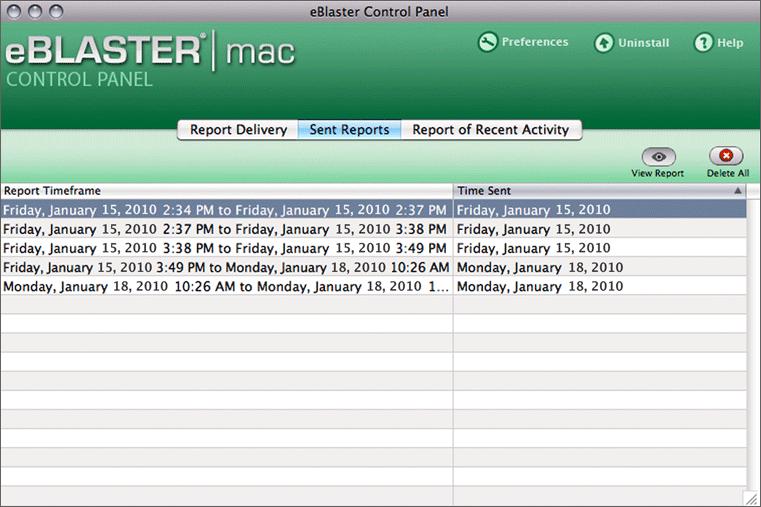Sort by the Report Timeframe column header
The height and width of the screenshot is (507, 761).
point(227,191)
